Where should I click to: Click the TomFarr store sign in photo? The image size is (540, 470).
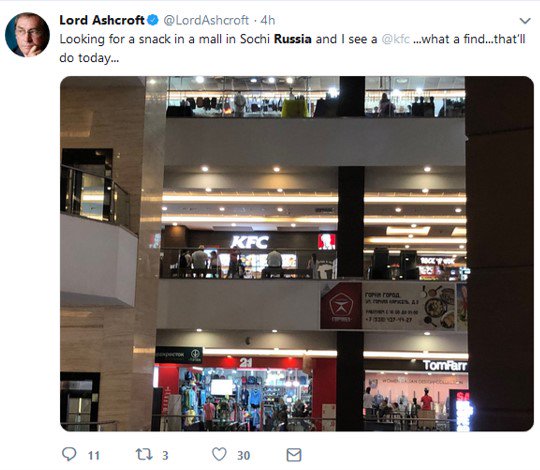click(x=445, y=365)
